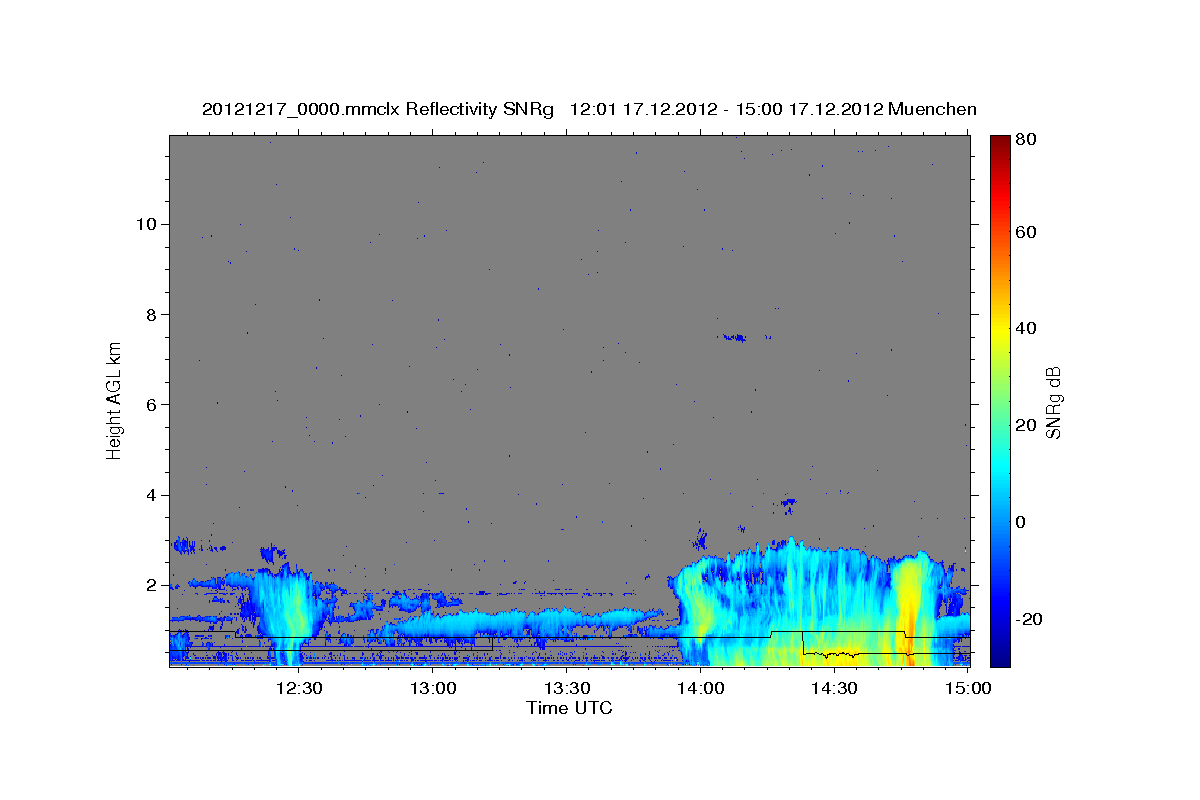Click the 14:00 time axis label

coord(700,688)
